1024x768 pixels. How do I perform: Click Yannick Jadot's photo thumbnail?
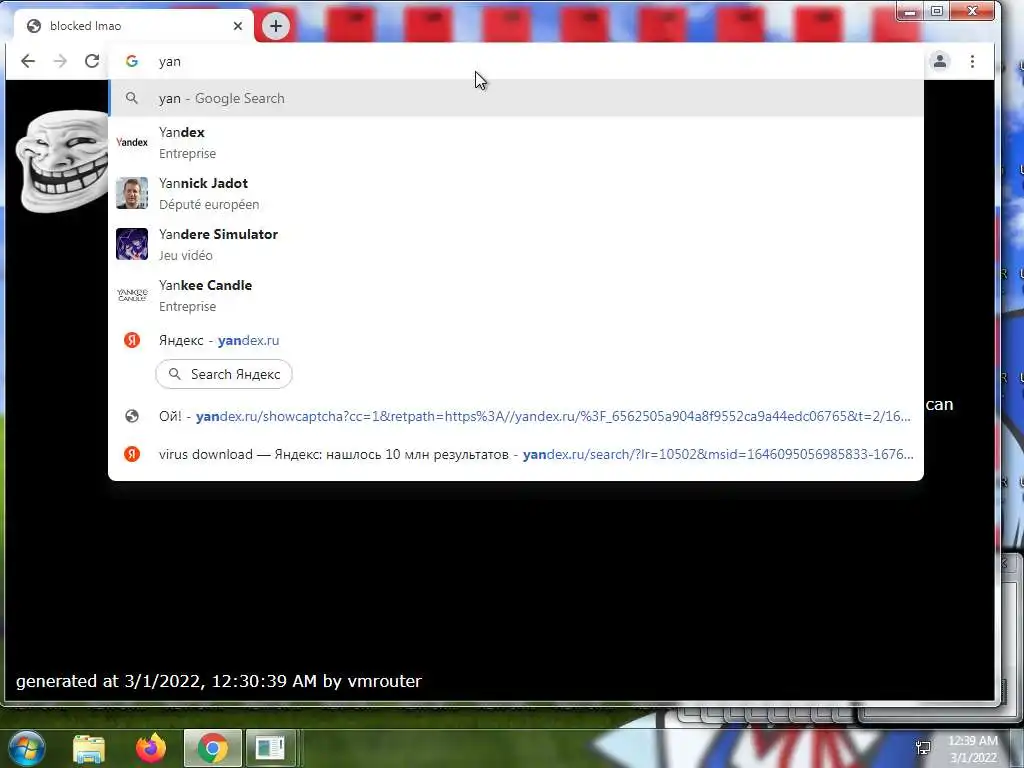pos(132,193)
